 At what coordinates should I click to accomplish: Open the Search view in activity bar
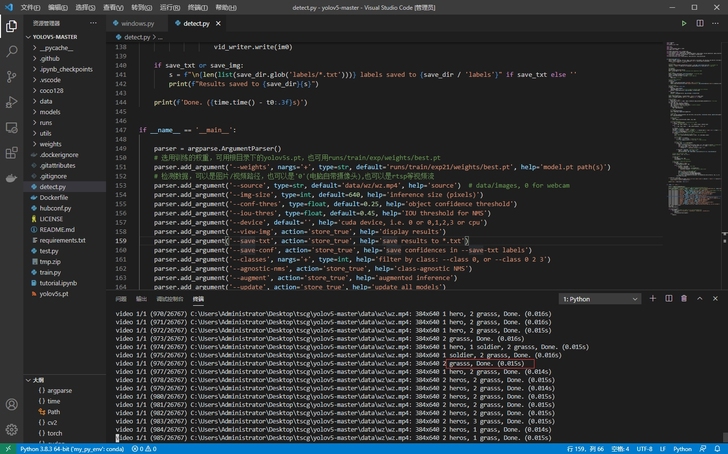click(x=12, y=51)
